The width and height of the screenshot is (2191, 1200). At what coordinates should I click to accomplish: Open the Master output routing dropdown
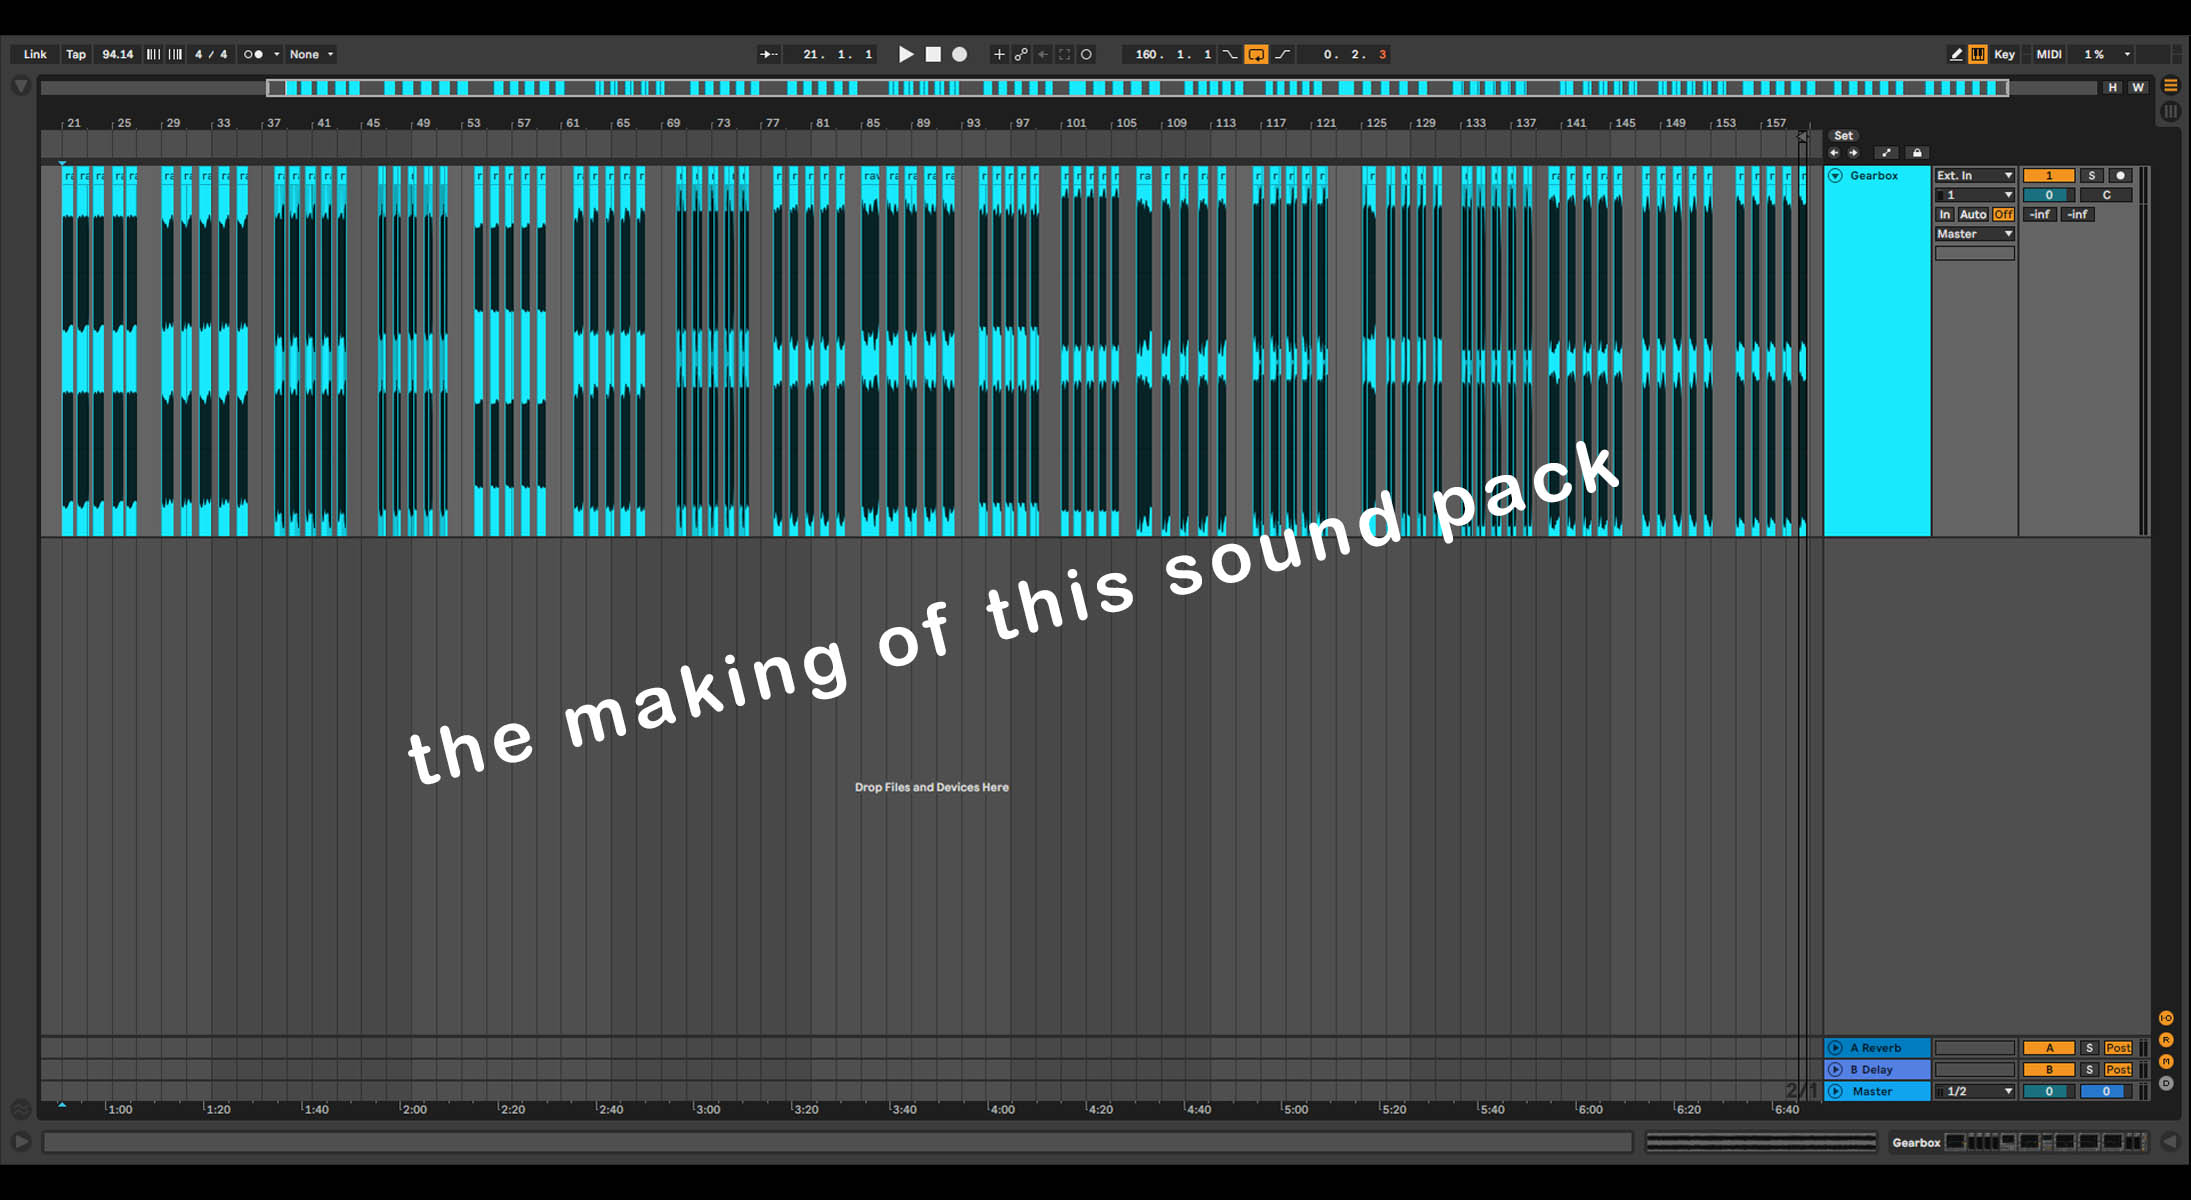[x=1974, y=234]
